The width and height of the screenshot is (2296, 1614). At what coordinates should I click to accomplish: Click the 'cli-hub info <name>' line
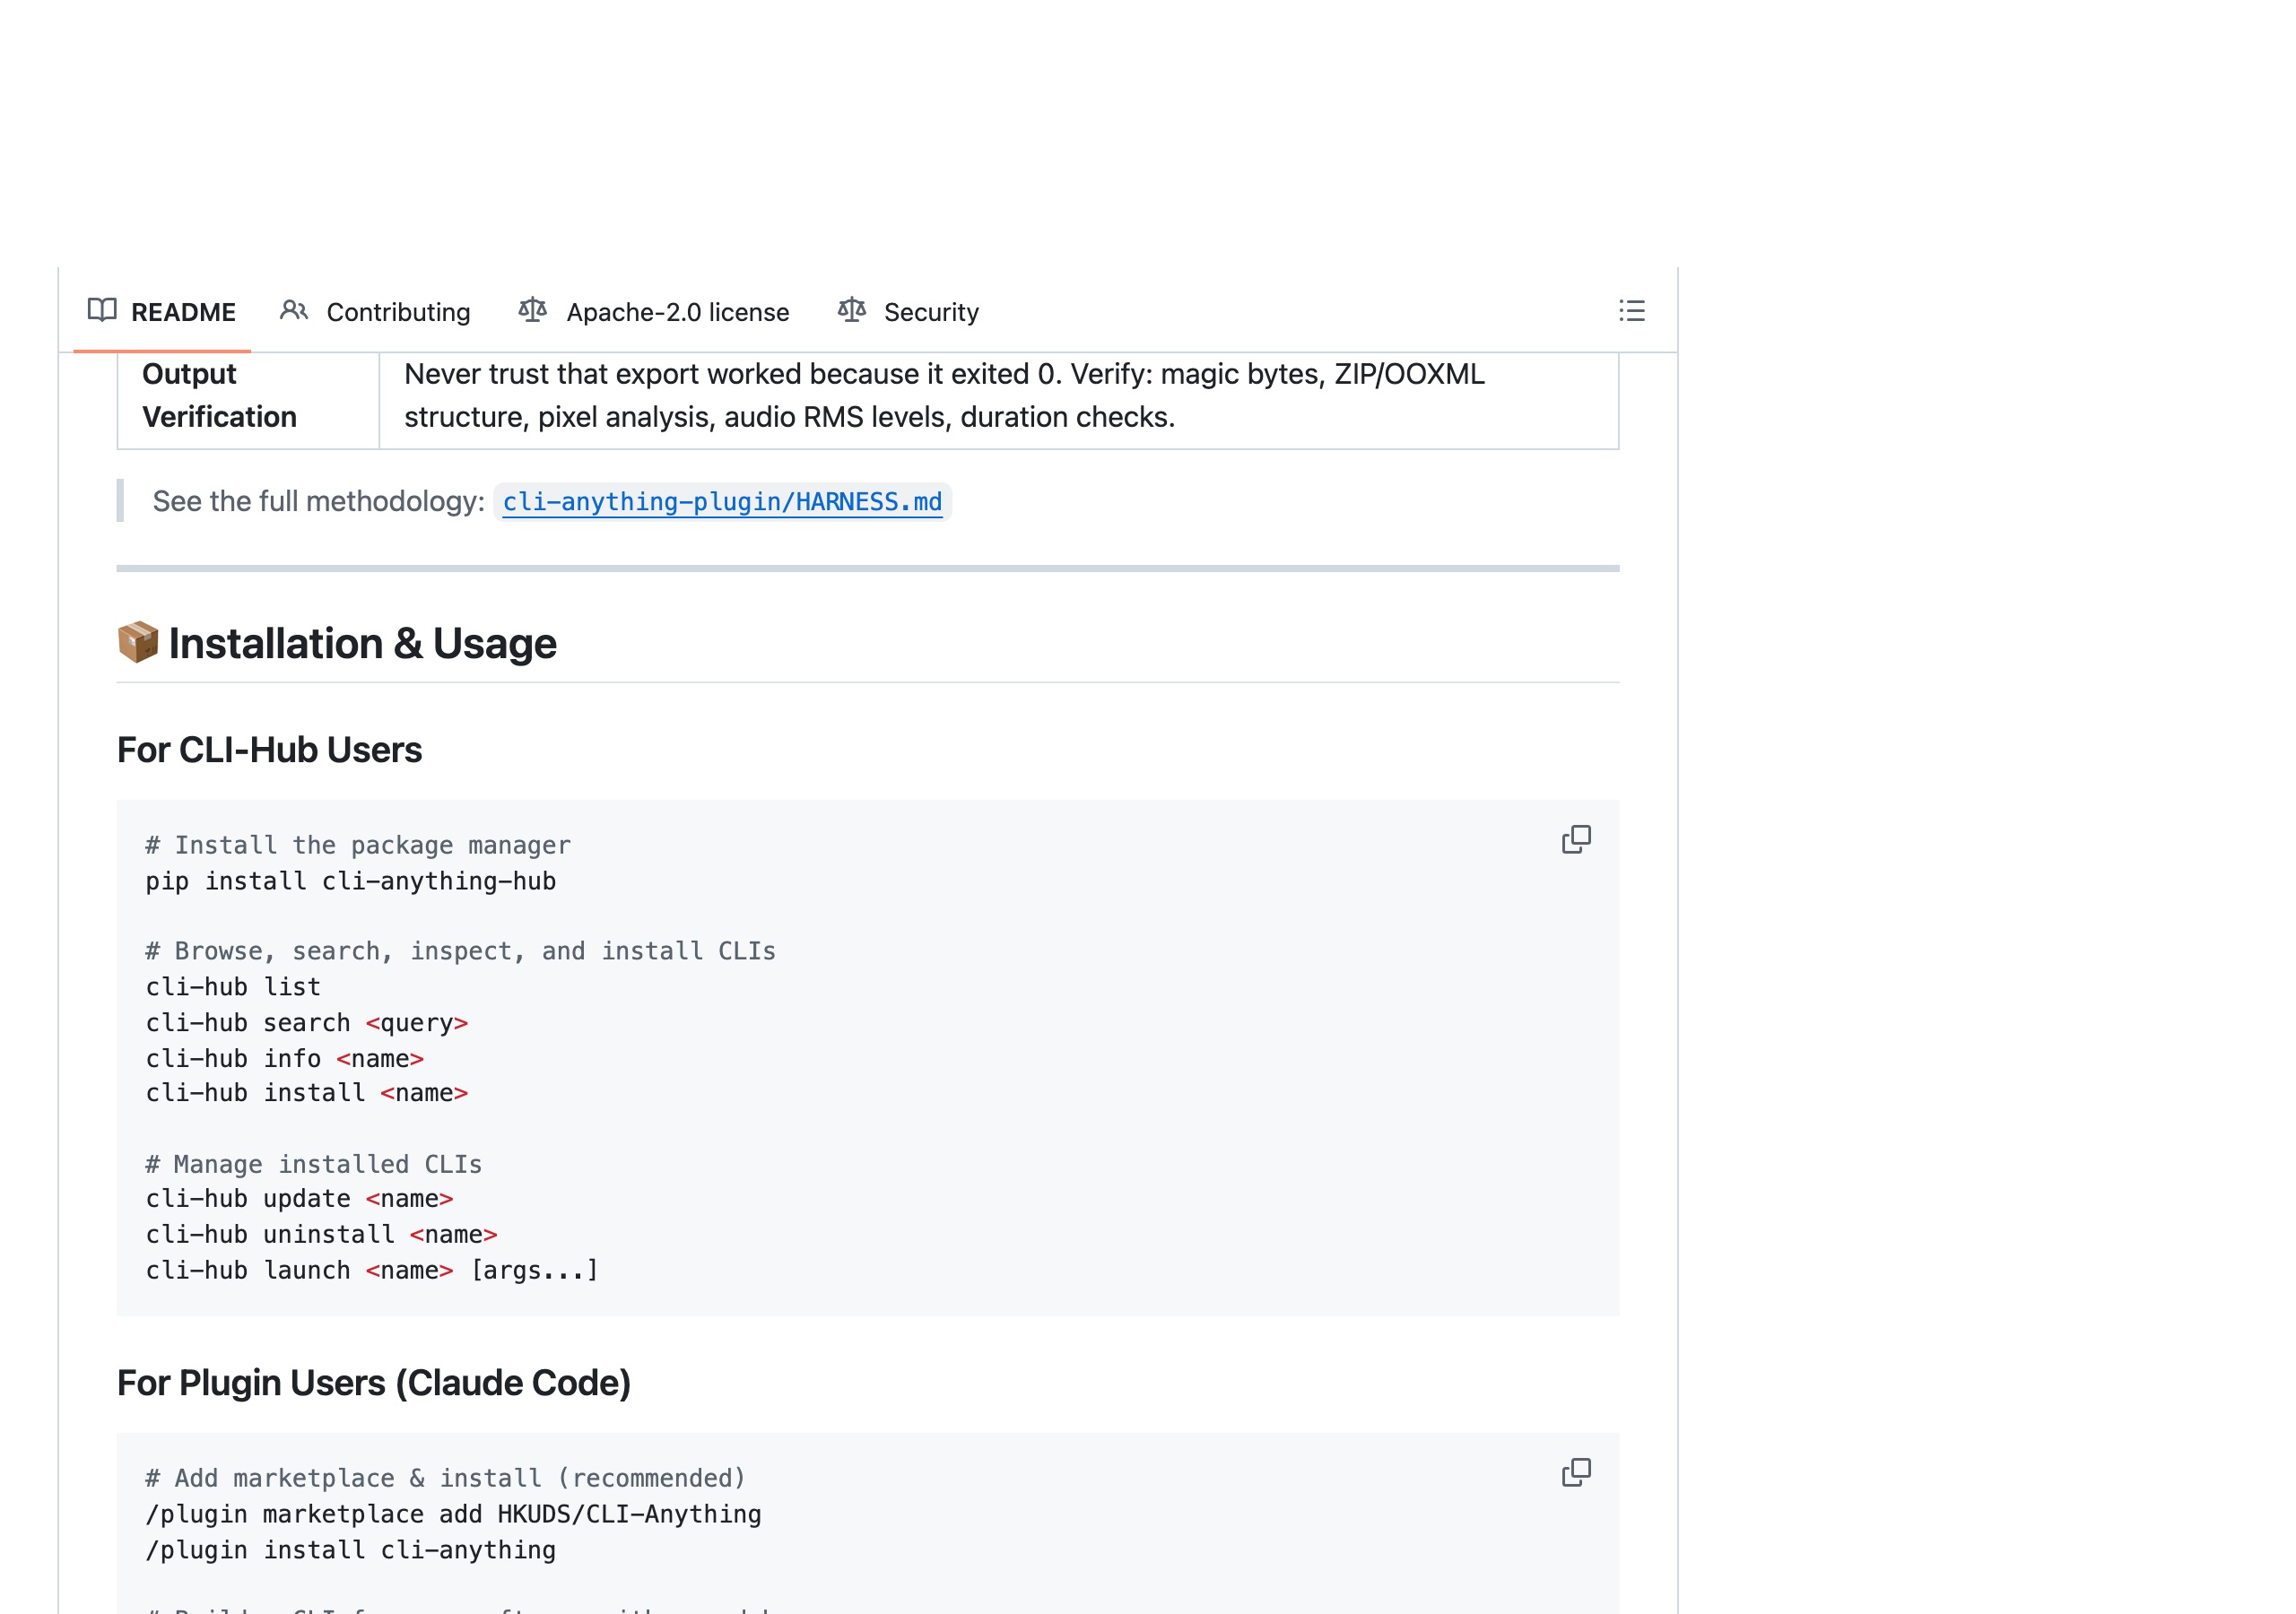coord(285,1058)
